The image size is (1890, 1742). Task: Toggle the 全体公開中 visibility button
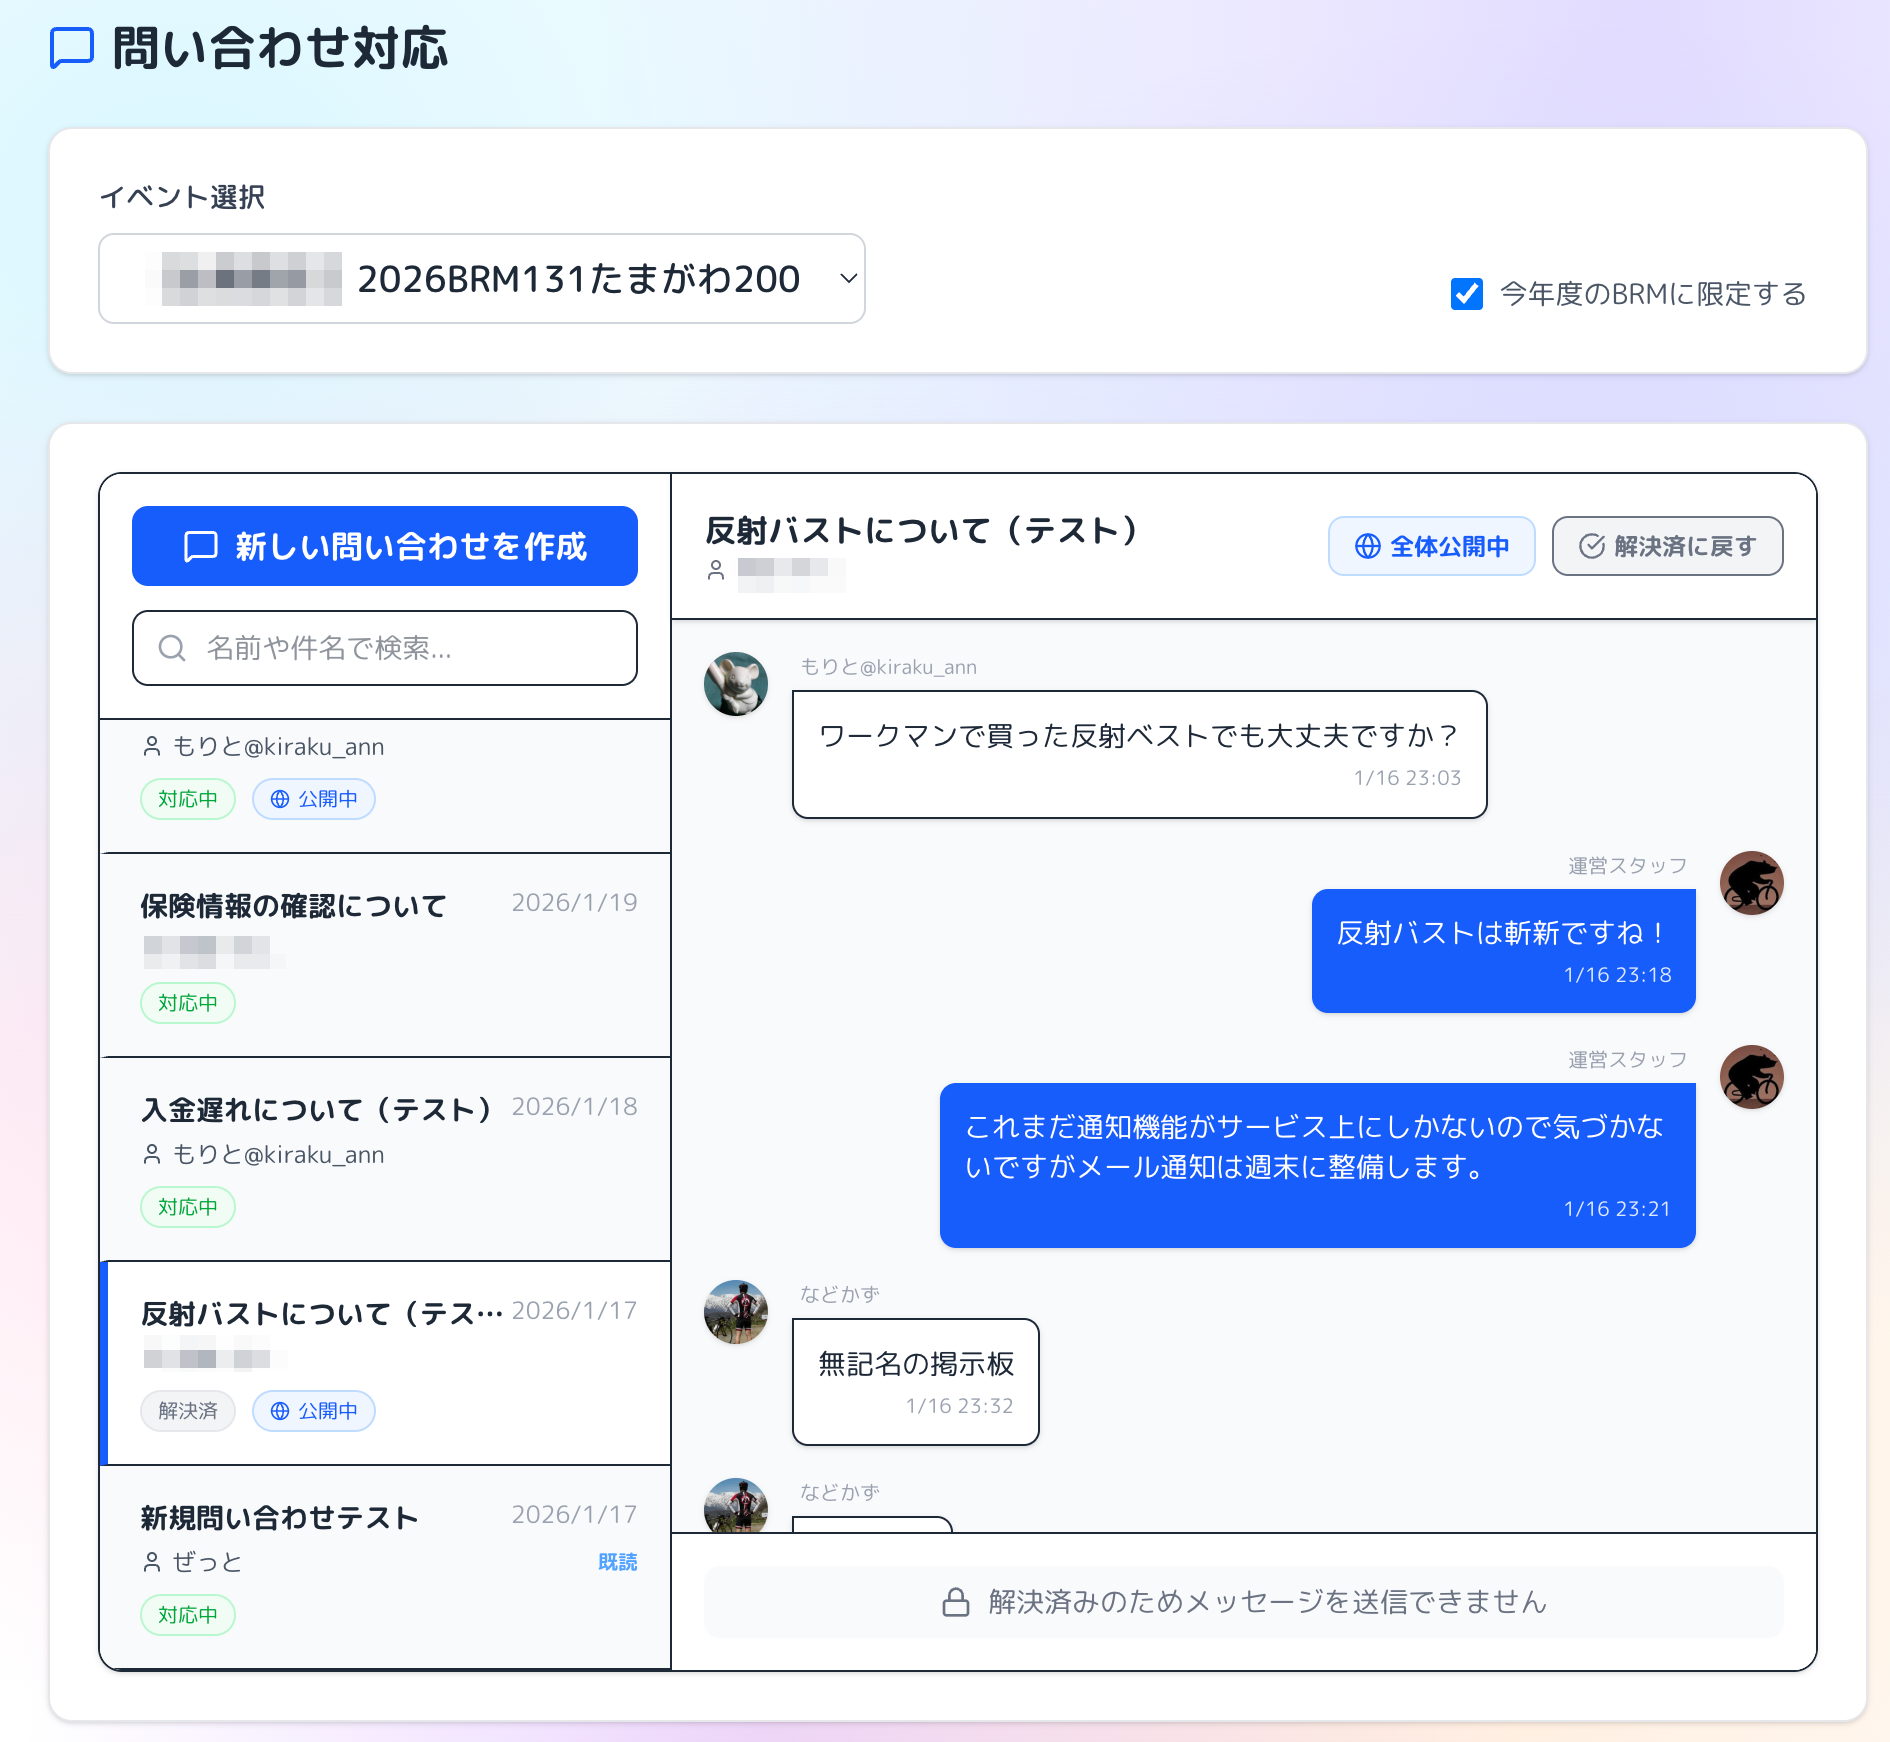pyautogui.click(x=1431, y=546)
